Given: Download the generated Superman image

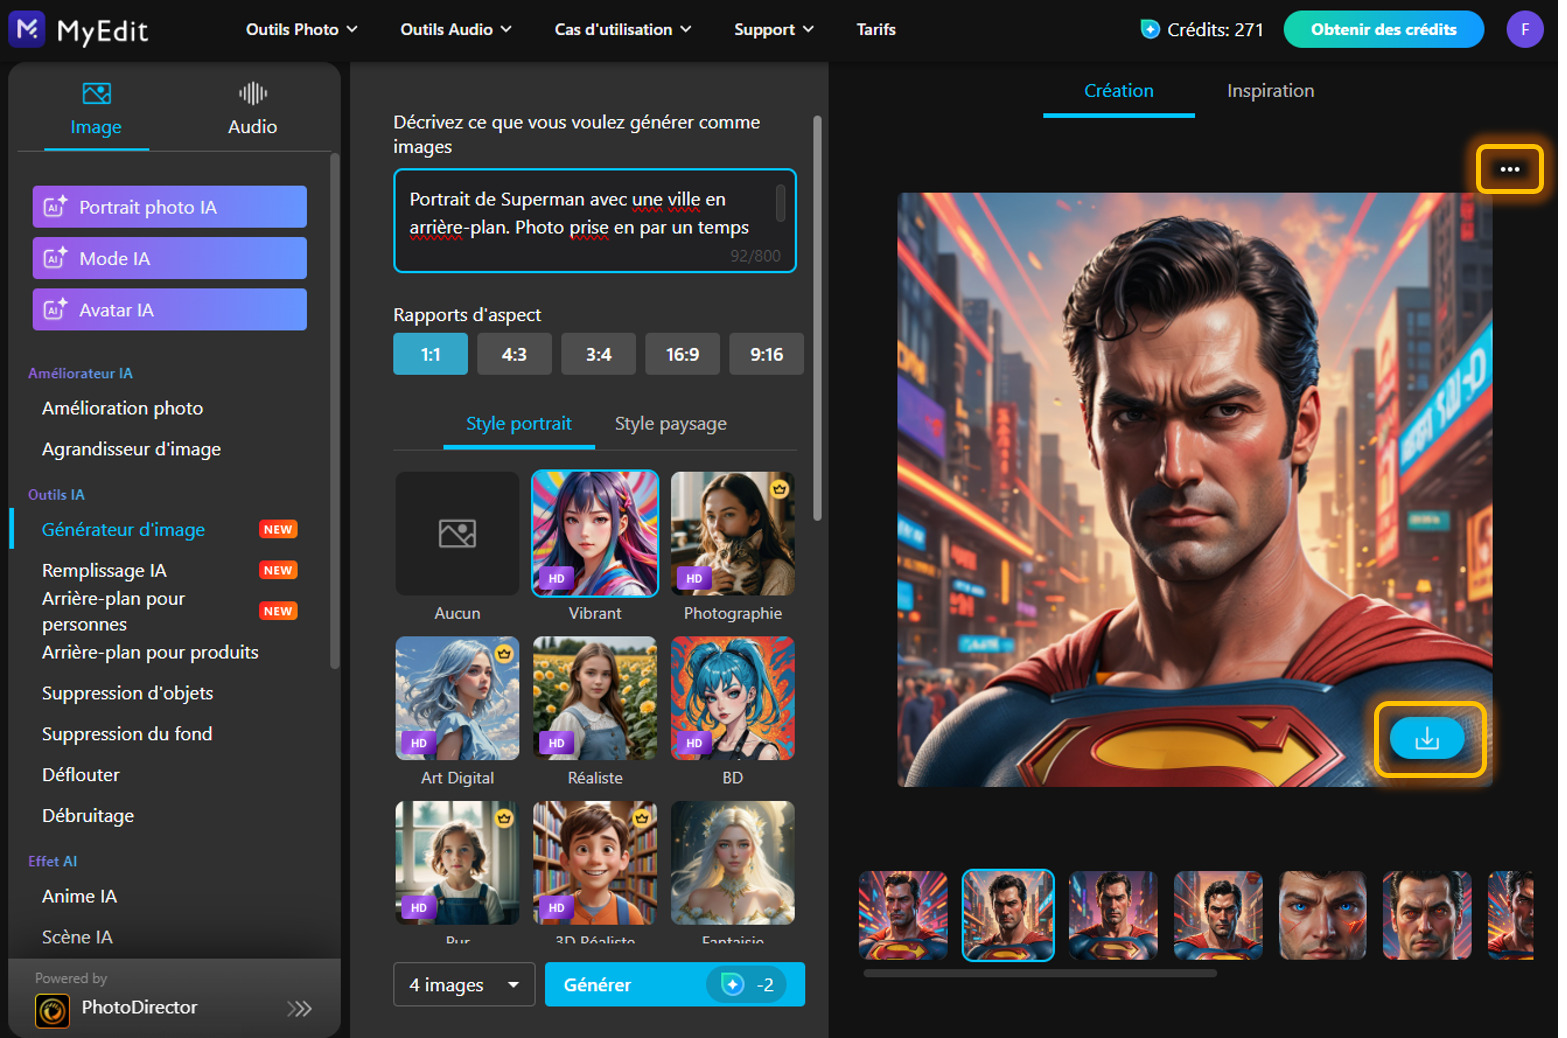Looking at the screenshot, I should [x=1427, y=739].
